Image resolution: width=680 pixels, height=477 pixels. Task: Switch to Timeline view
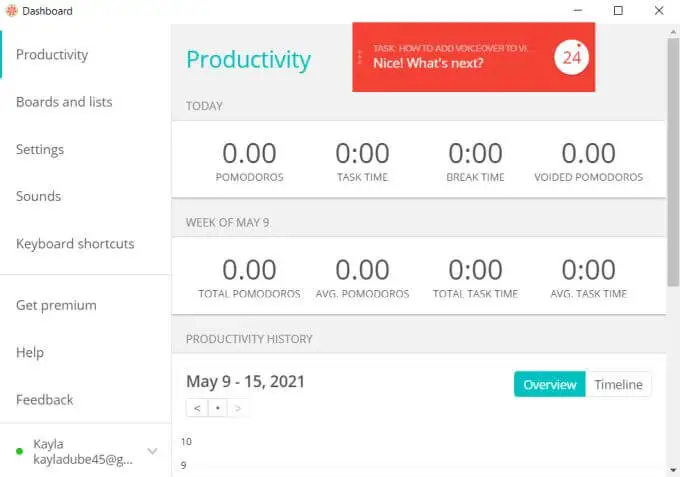click(618, 384)
